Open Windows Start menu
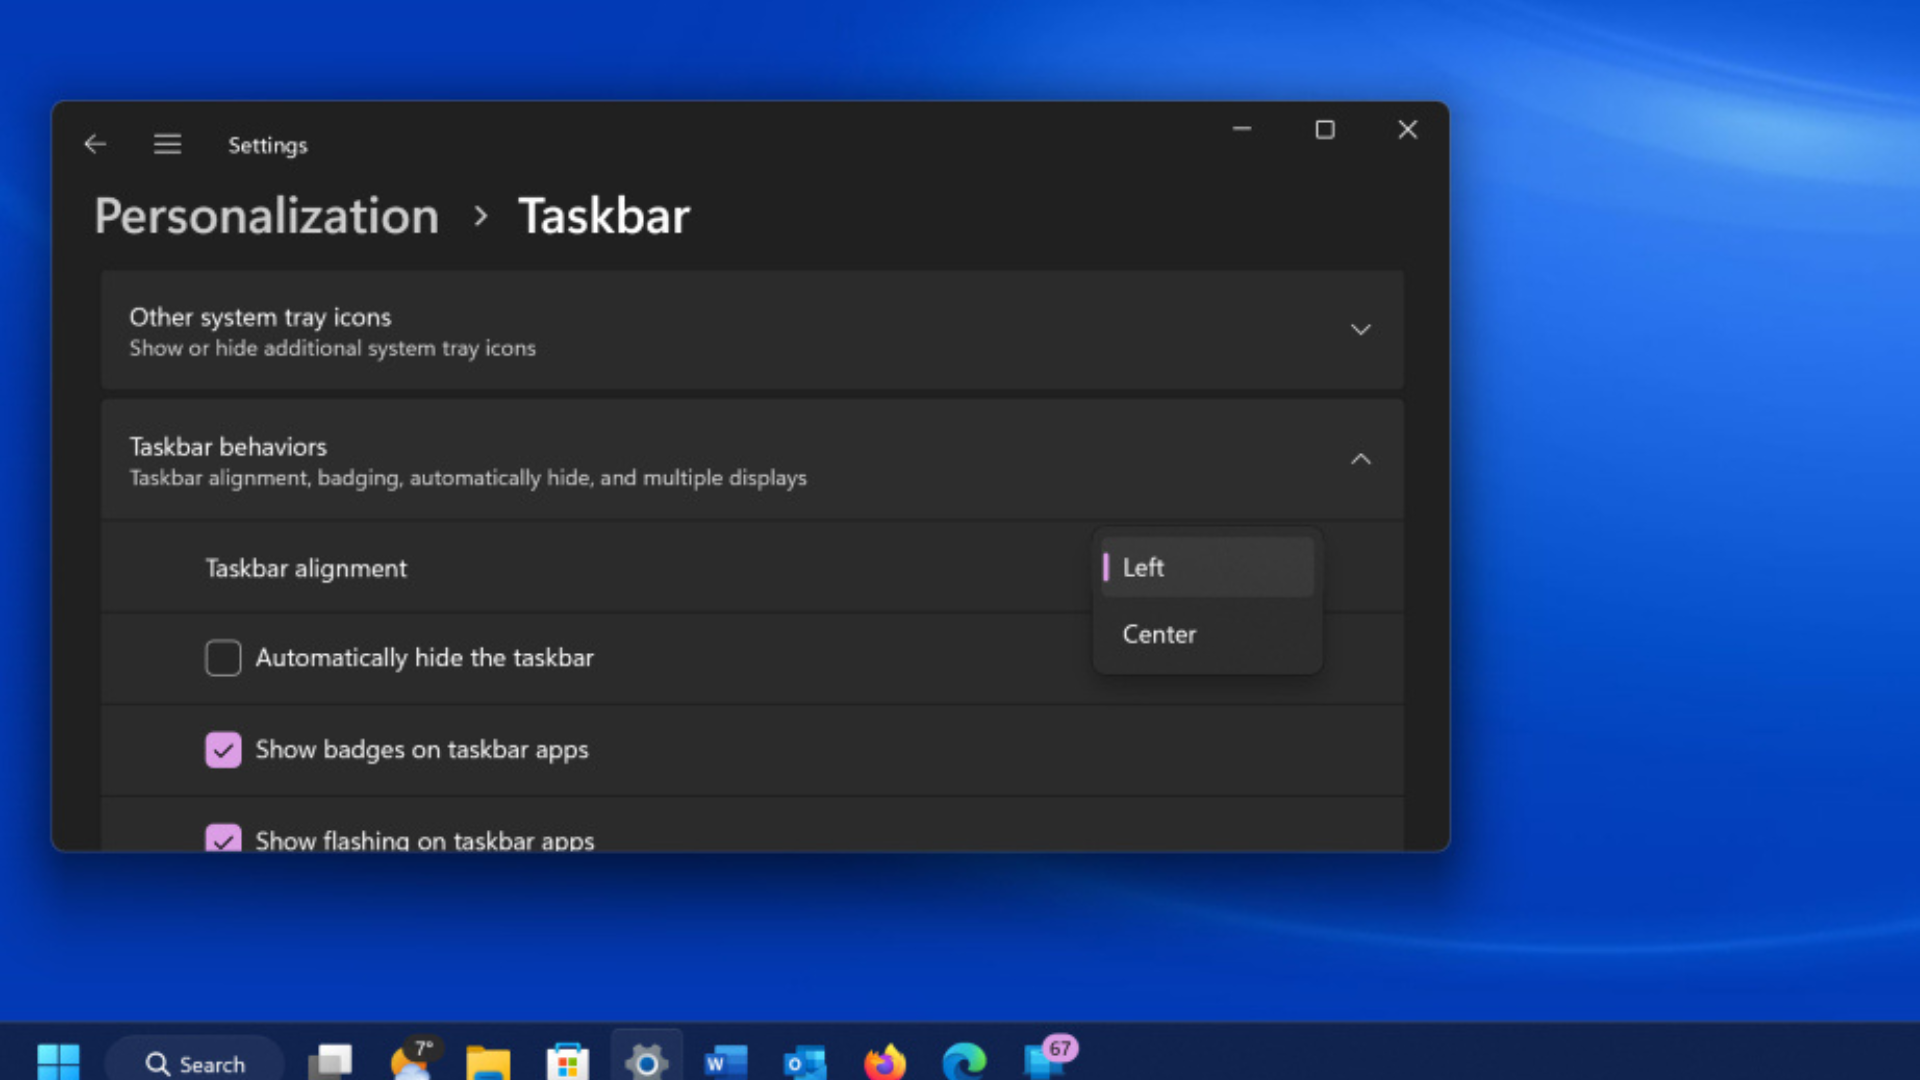 click(x=58, y=1062)
